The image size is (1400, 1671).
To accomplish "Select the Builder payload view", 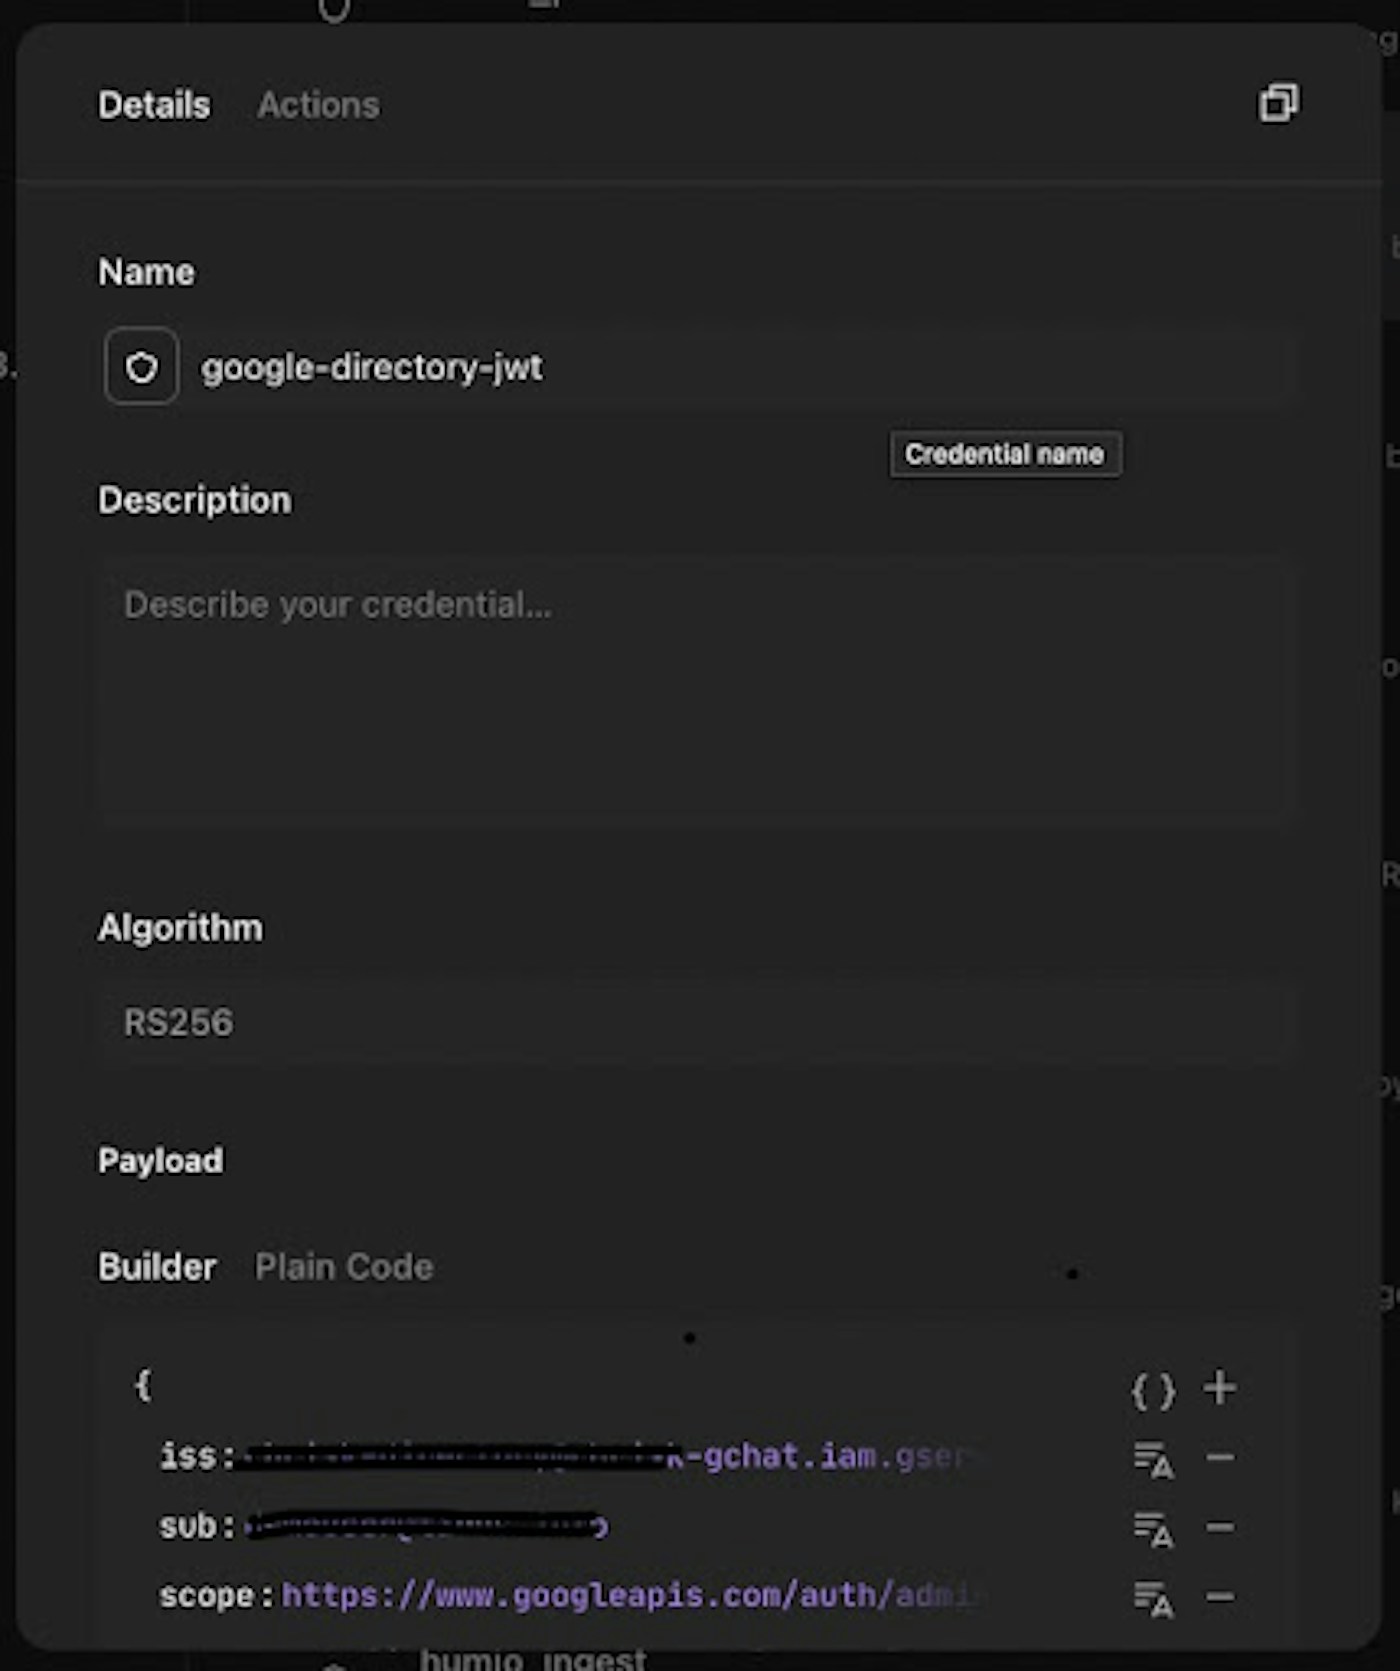I will pyautogui.click(x=157, y=1267).
